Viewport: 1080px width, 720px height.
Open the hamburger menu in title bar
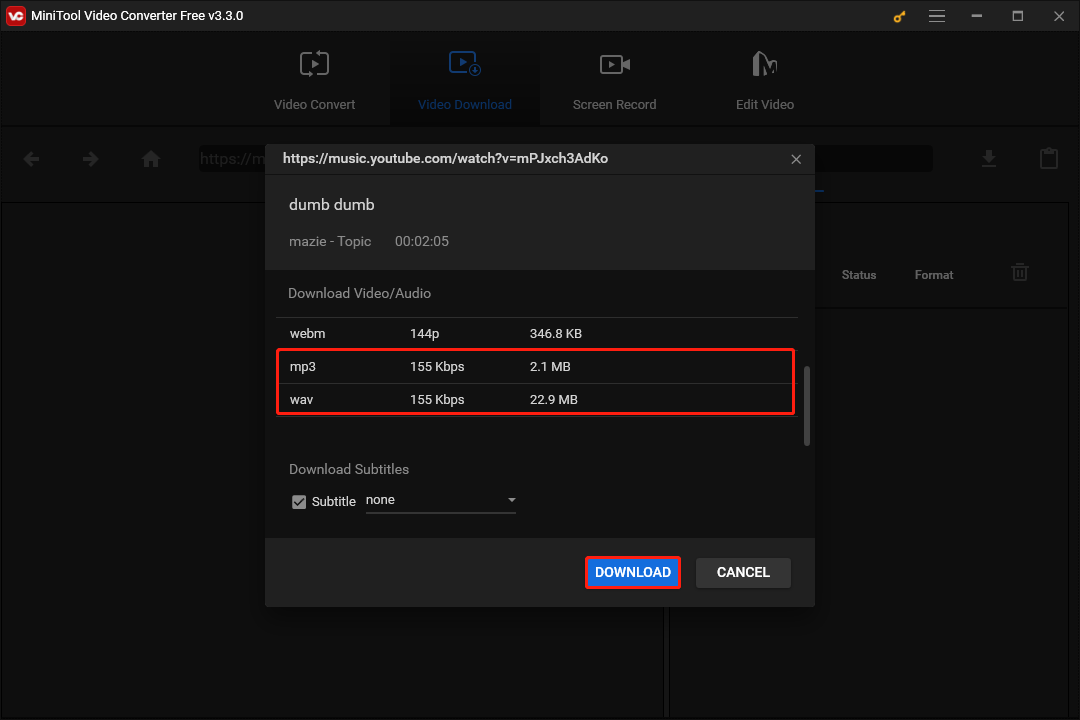point(937,16)
